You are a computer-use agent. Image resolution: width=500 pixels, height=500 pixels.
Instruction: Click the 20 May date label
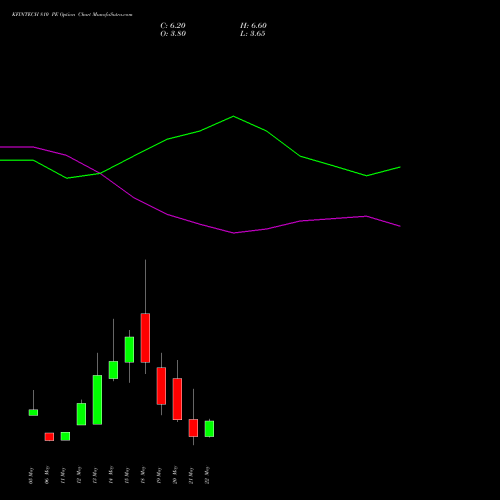175,475
